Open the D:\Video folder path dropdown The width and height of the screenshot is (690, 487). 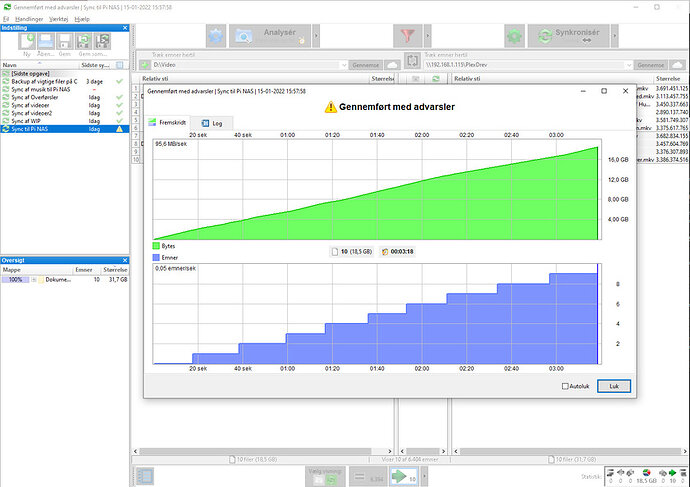click(x=344, y=65)
